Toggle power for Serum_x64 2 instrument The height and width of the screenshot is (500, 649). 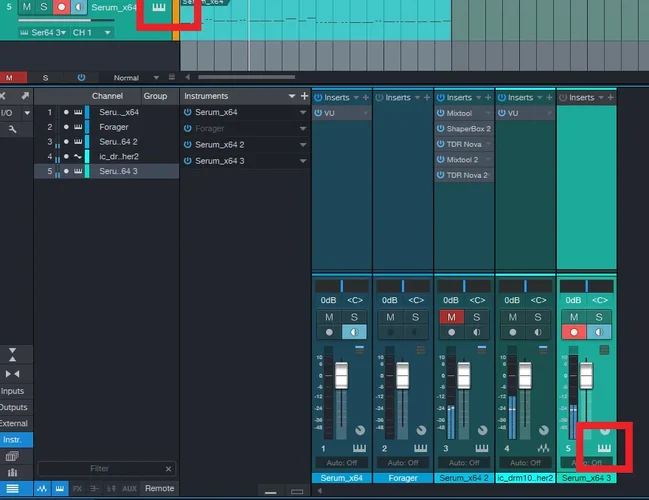(188, 144)
